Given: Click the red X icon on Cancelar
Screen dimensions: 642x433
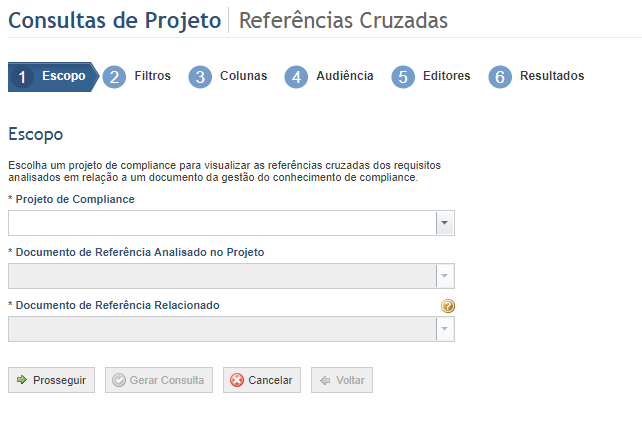Looking at the screenshot, I should pyautogui.click(x=237, y=380).
